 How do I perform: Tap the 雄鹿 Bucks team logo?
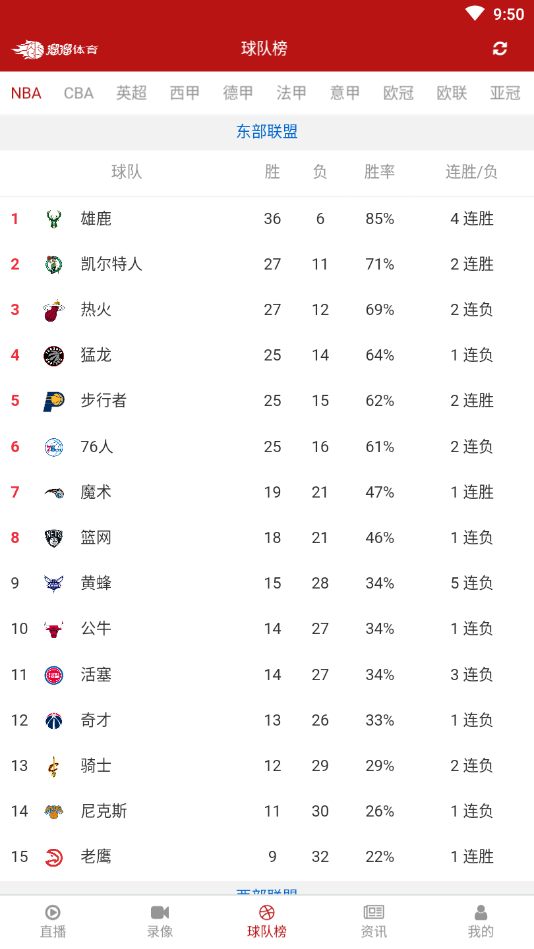coord(54,218)
